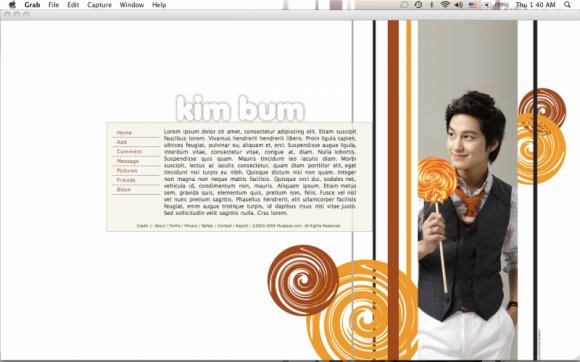Viewport: 580px width, 362px height.
Task: Click the Report footer link
Action: click(242, 226)
